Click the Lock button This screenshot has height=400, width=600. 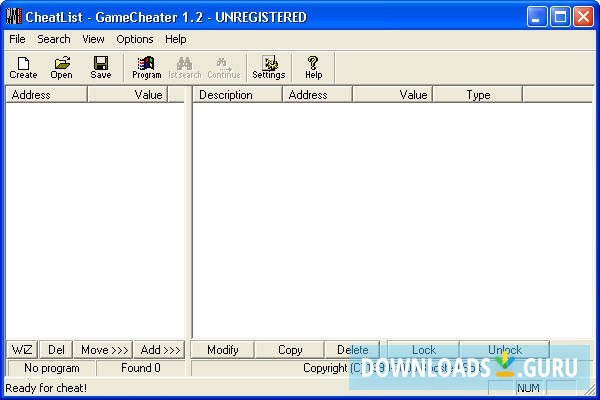[x=424, y=349]
